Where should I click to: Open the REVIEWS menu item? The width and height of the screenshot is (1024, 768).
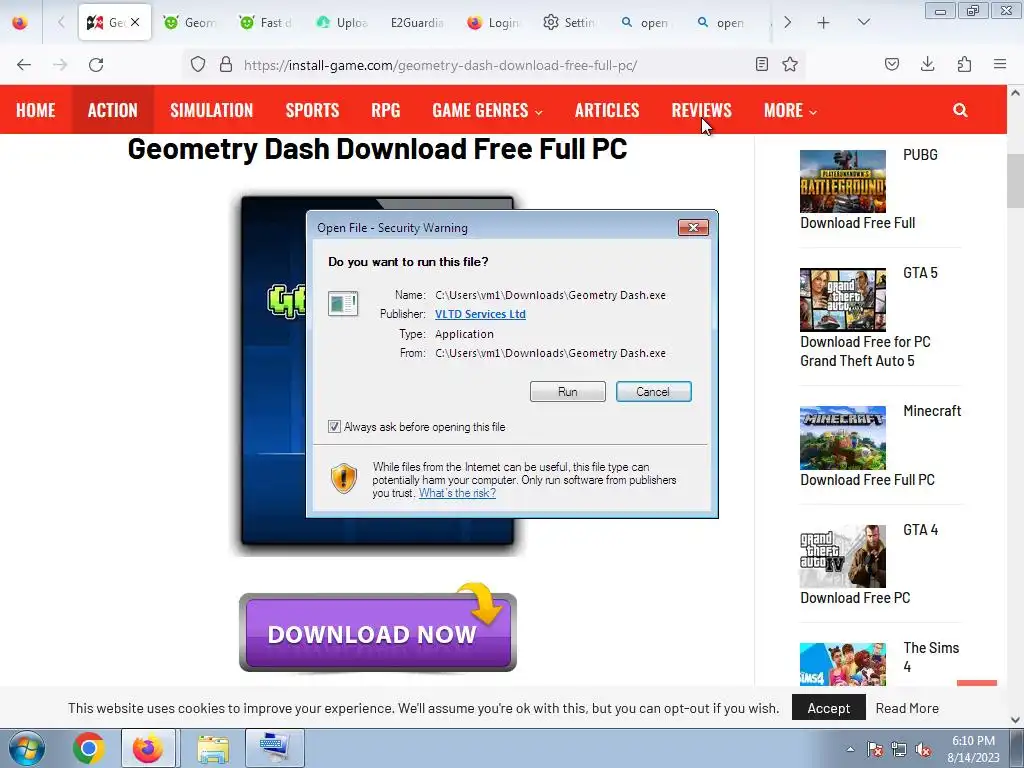(701, 110)
